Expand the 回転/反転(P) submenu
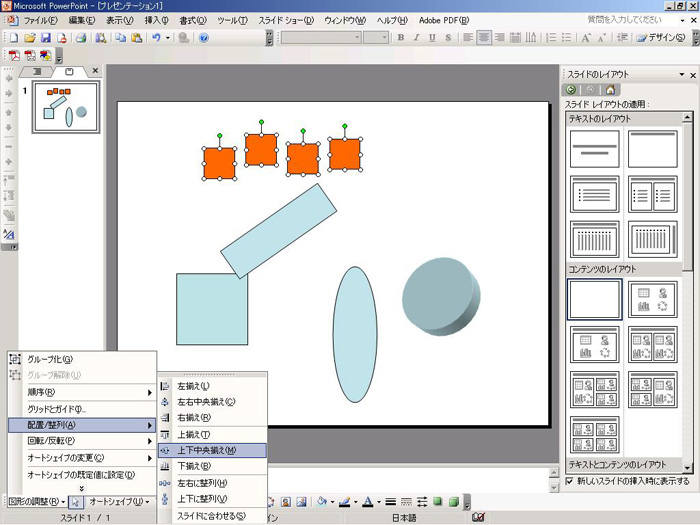700x525 pixels. [x=82, y=441]
